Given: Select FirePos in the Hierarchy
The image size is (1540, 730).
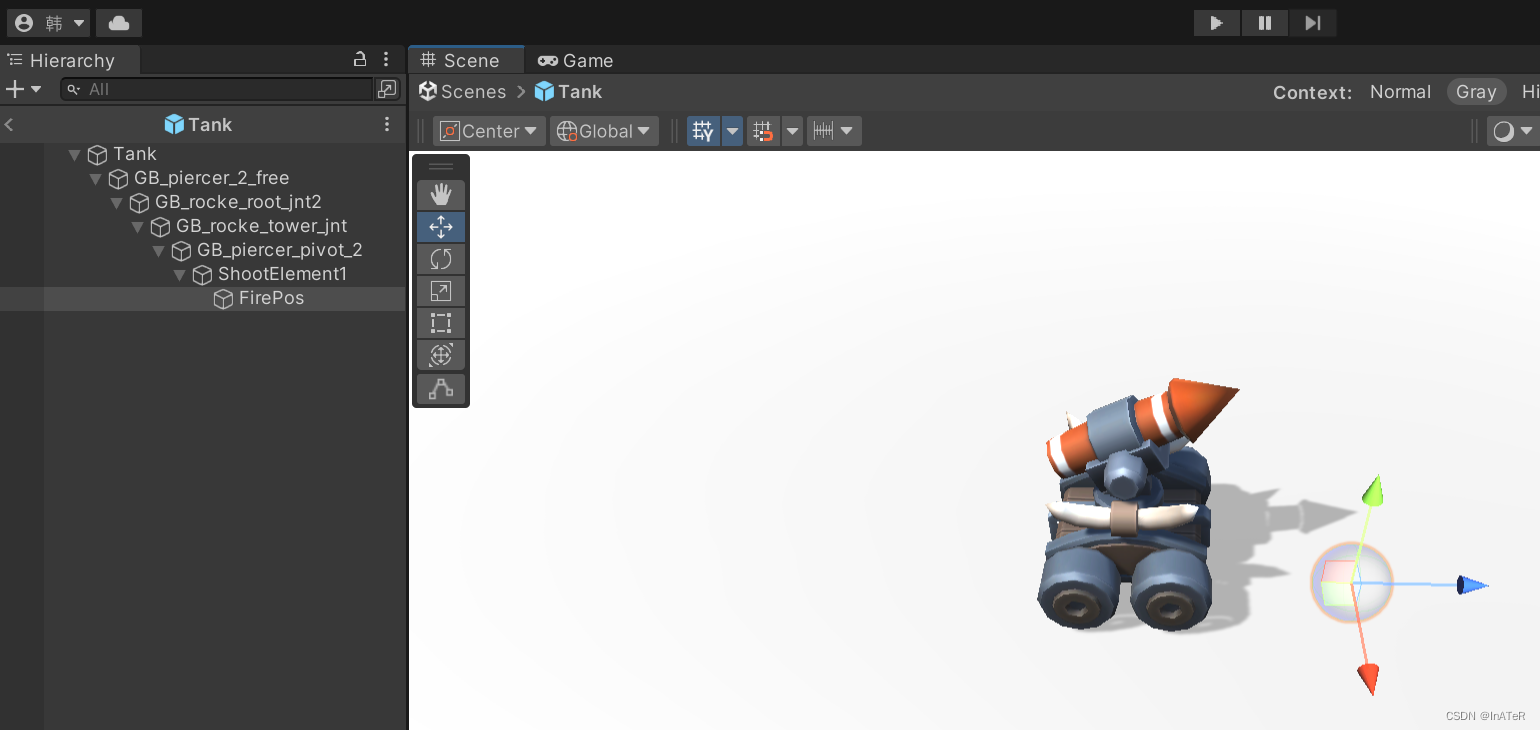Looking at the screenshot, I should click(x=269, y=298).
